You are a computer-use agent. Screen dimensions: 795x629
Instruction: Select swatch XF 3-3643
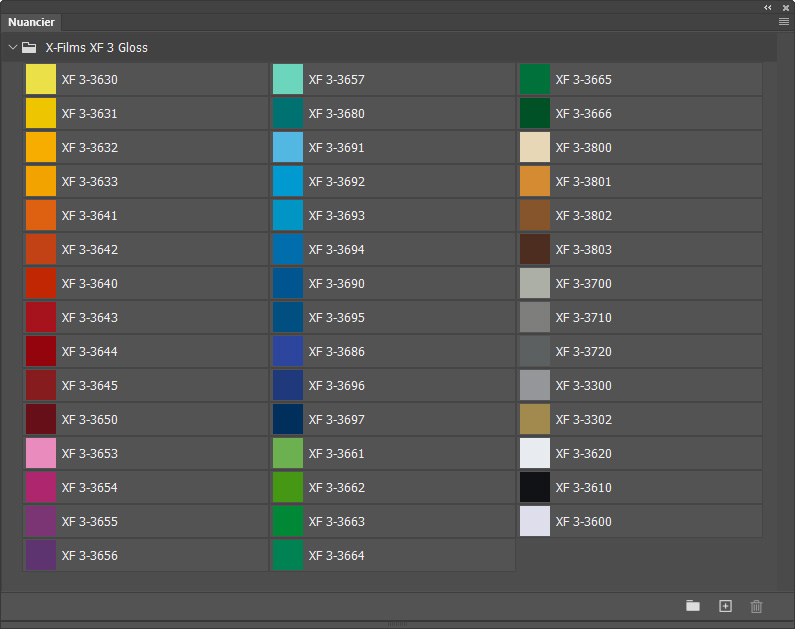tap(41, 317)
